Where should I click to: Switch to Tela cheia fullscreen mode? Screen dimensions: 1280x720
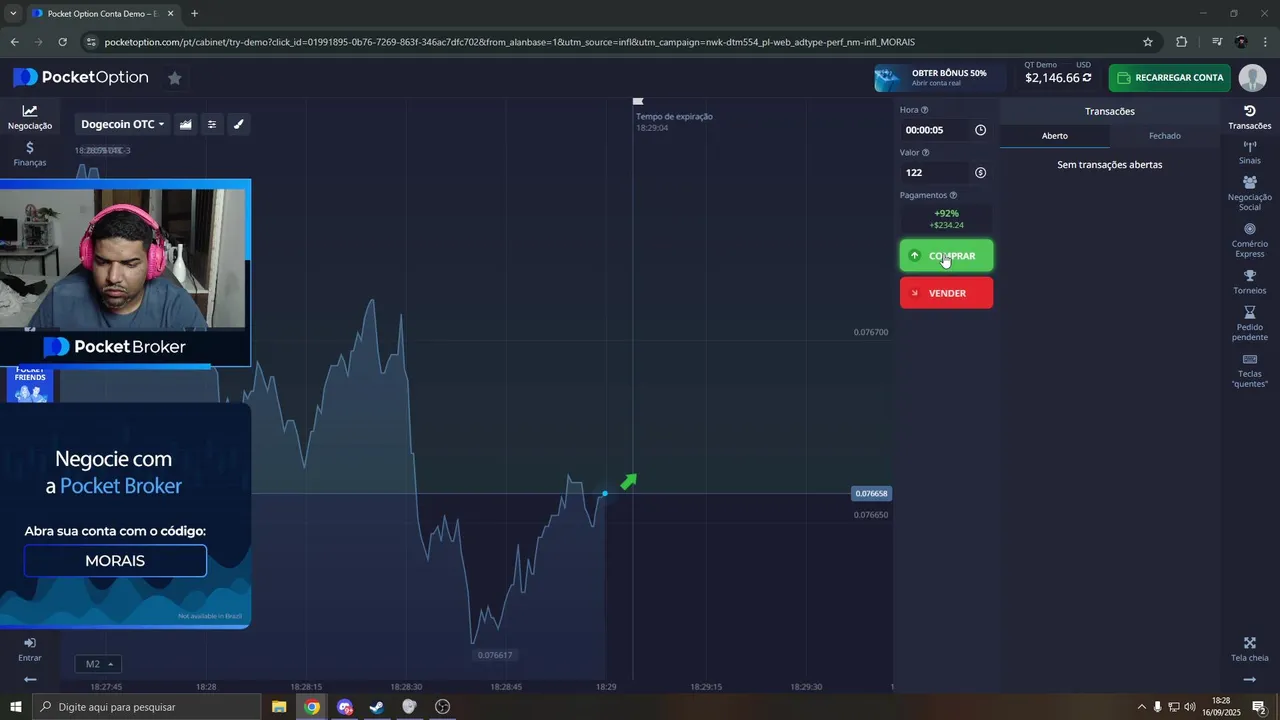click(x=1250, y=649)
